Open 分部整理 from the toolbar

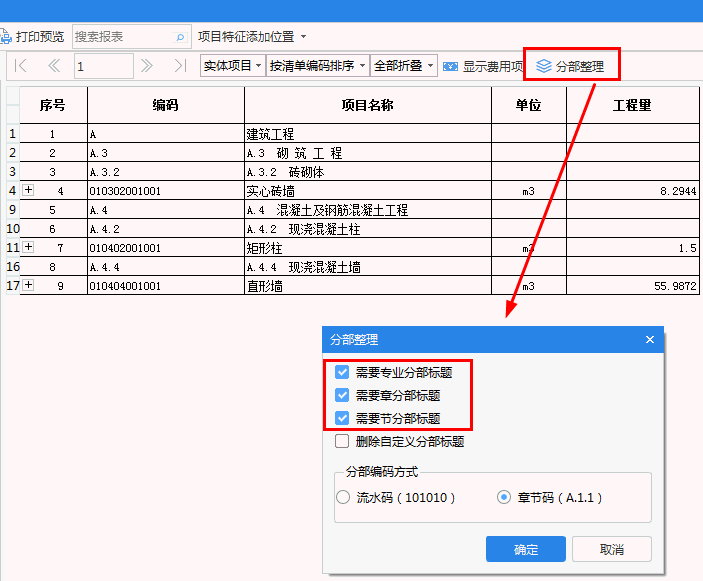coord(571,66)
